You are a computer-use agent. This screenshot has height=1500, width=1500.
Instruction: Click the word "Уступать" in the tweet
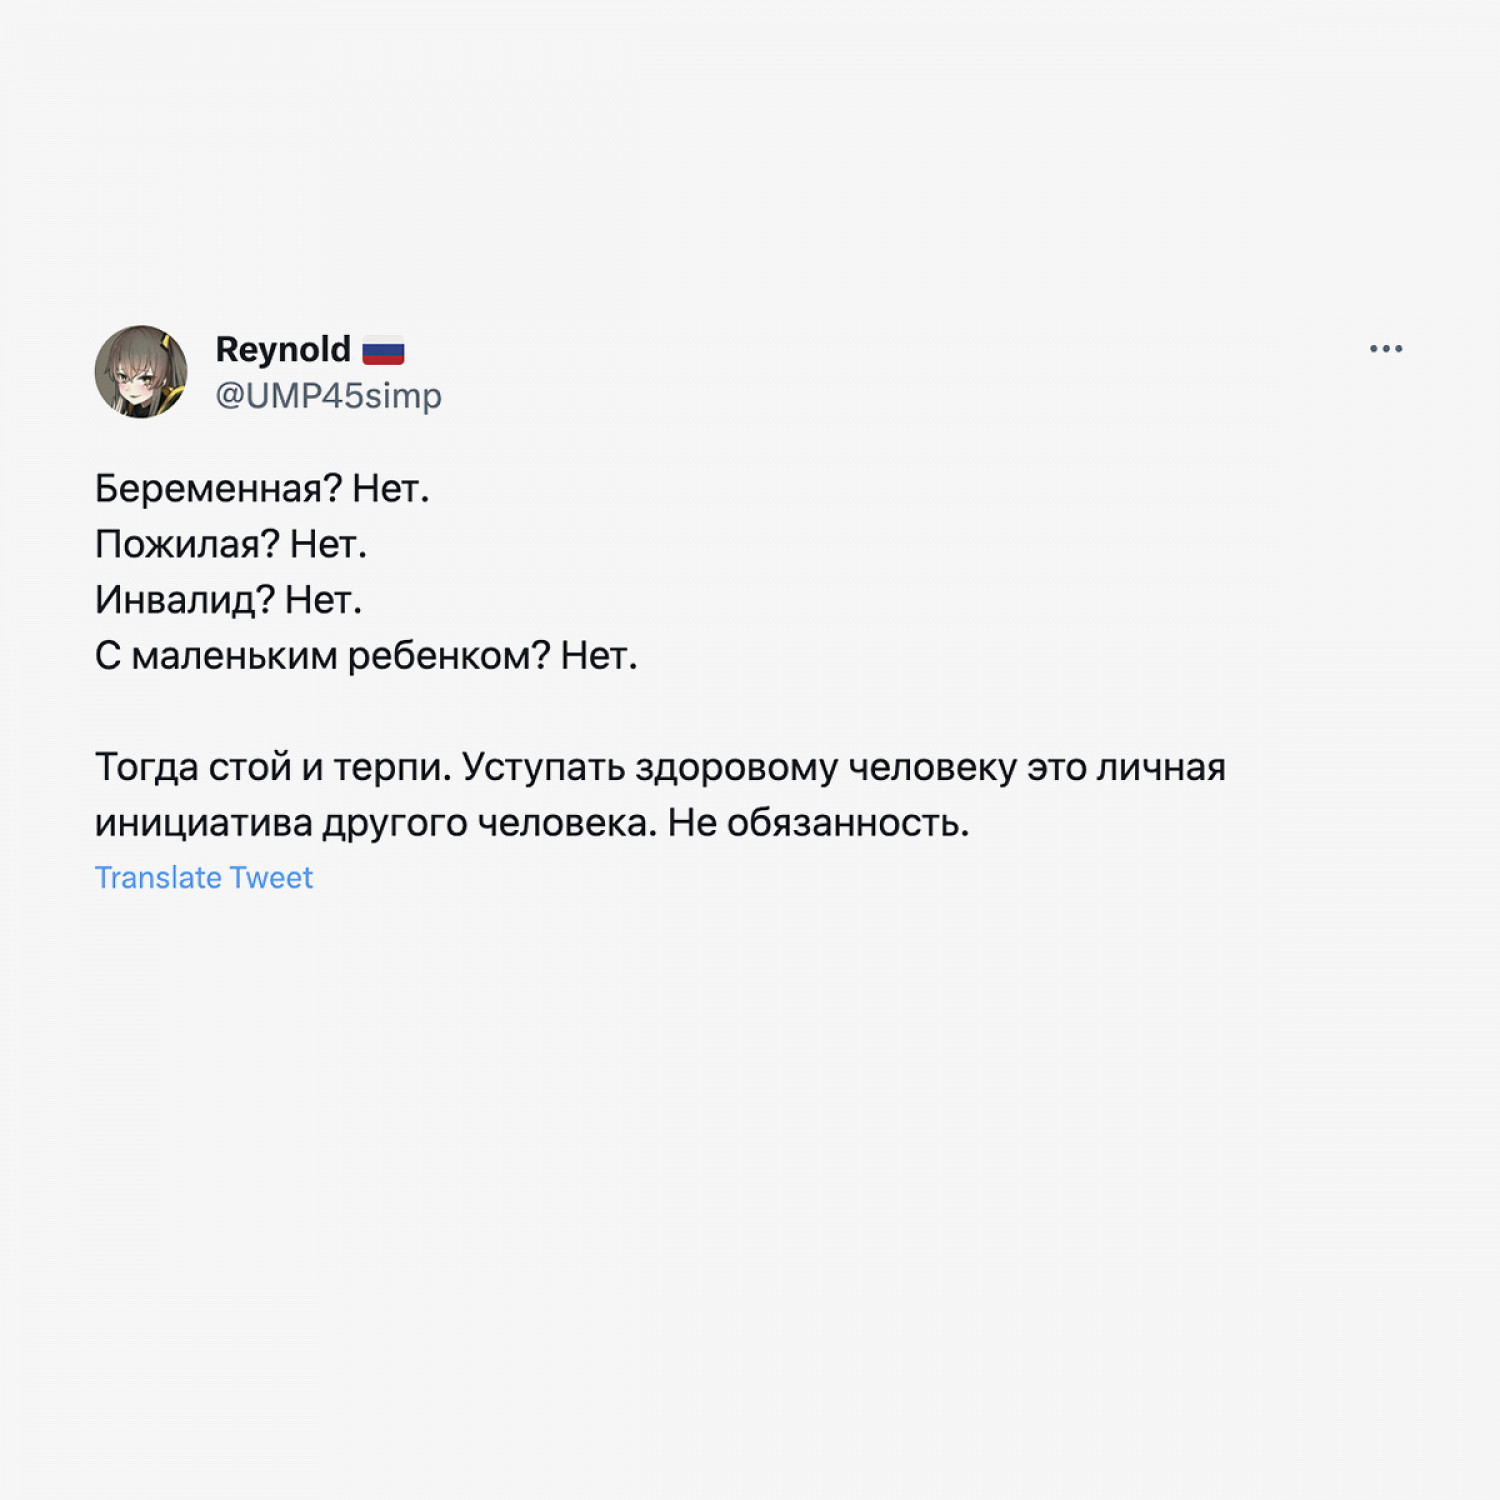[x=544, y=768]
